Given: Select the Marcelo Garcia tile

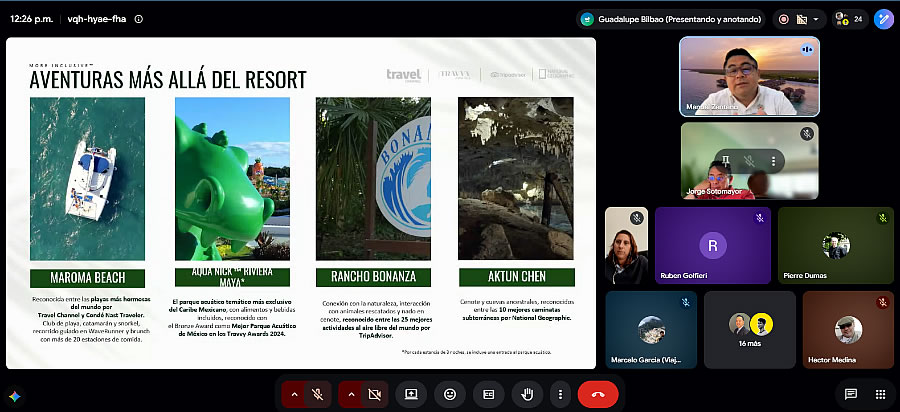Looking at the screenshot, I should (x=651, y=330).
